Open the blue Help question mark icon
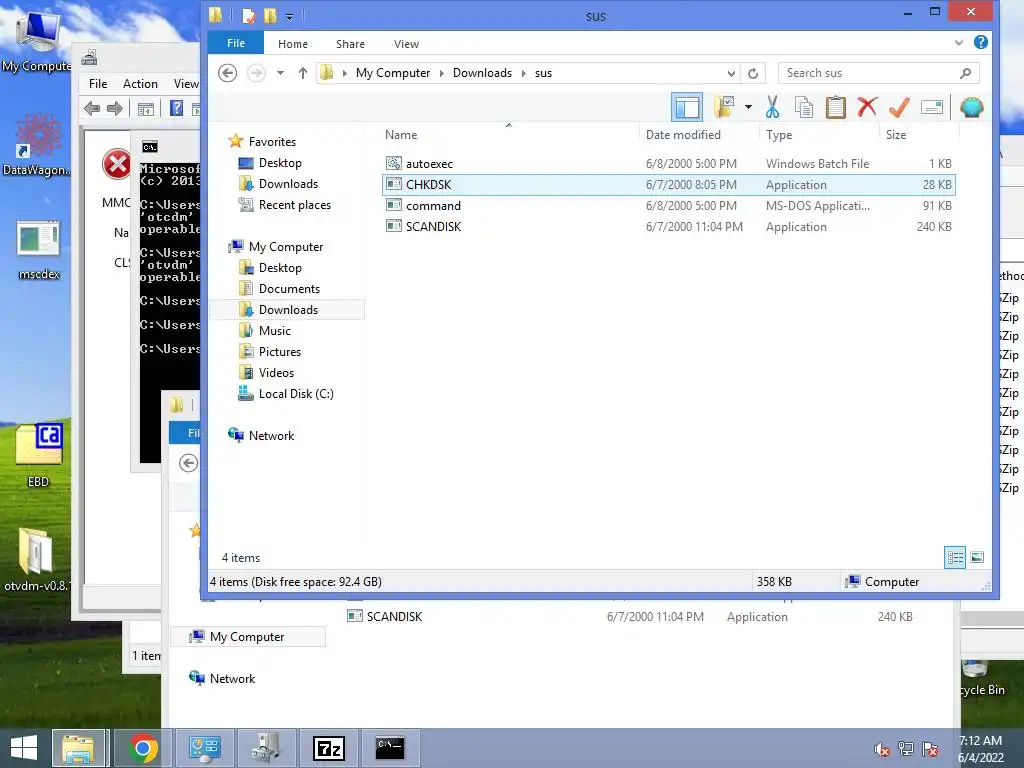Screen dimensions: 1024x768 tap(980, 42)
